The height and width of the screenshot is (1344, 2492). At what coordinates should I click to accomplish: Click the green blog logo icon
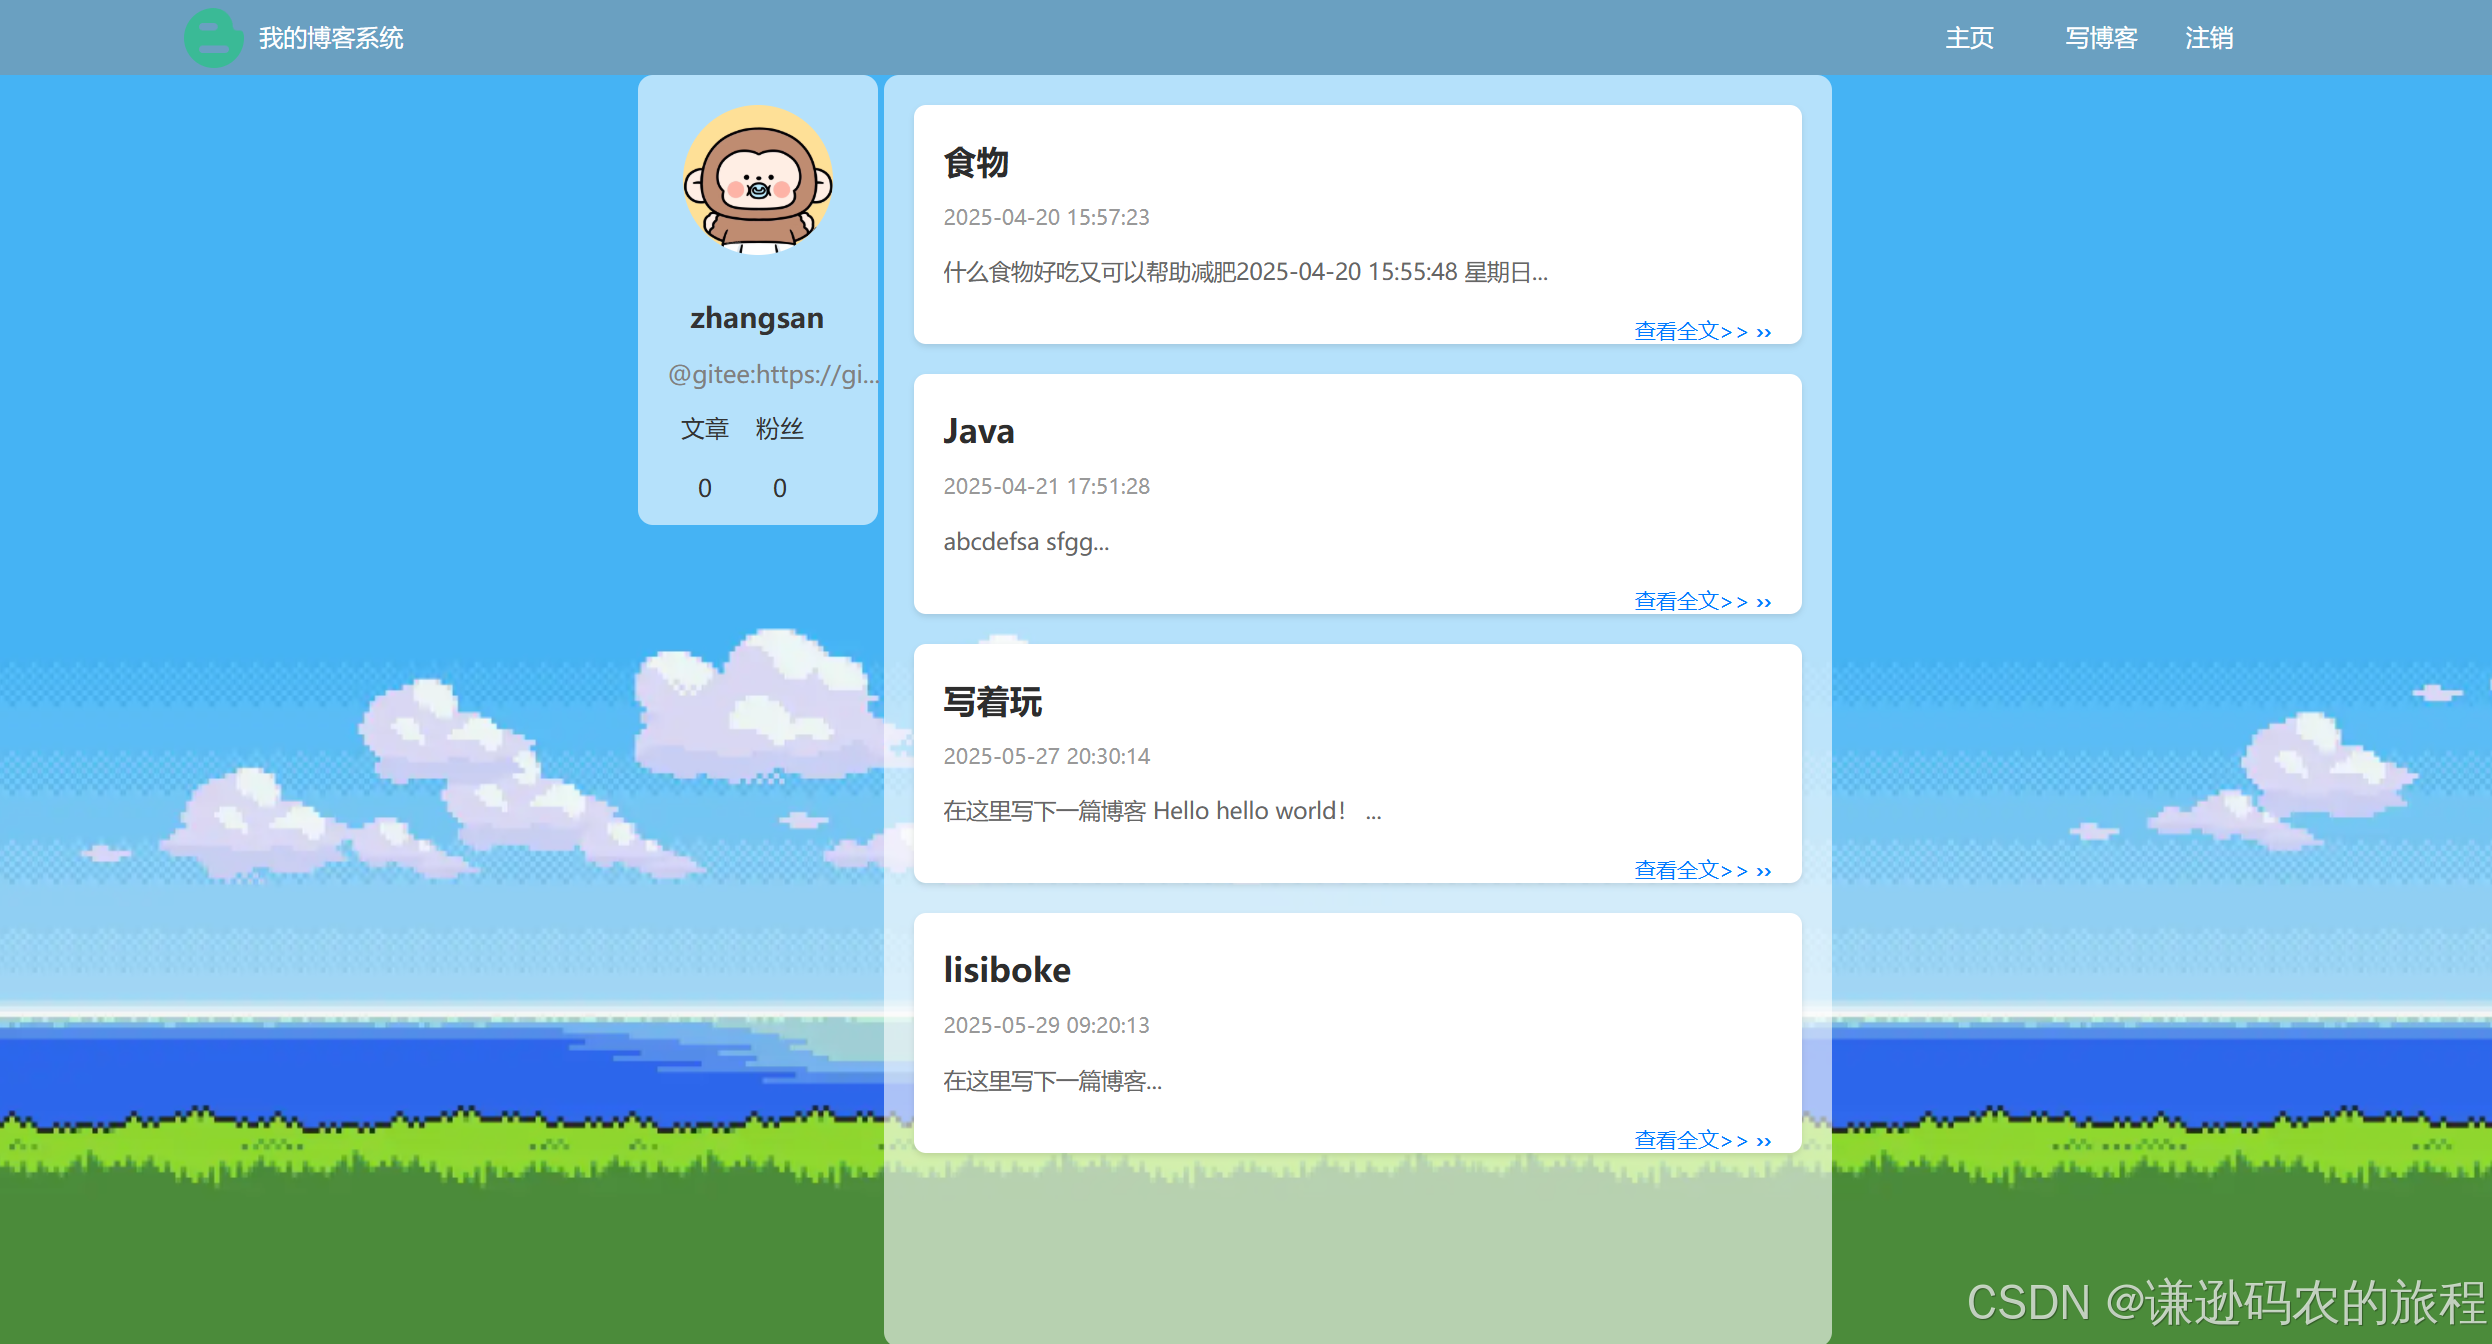coord(213,38)
